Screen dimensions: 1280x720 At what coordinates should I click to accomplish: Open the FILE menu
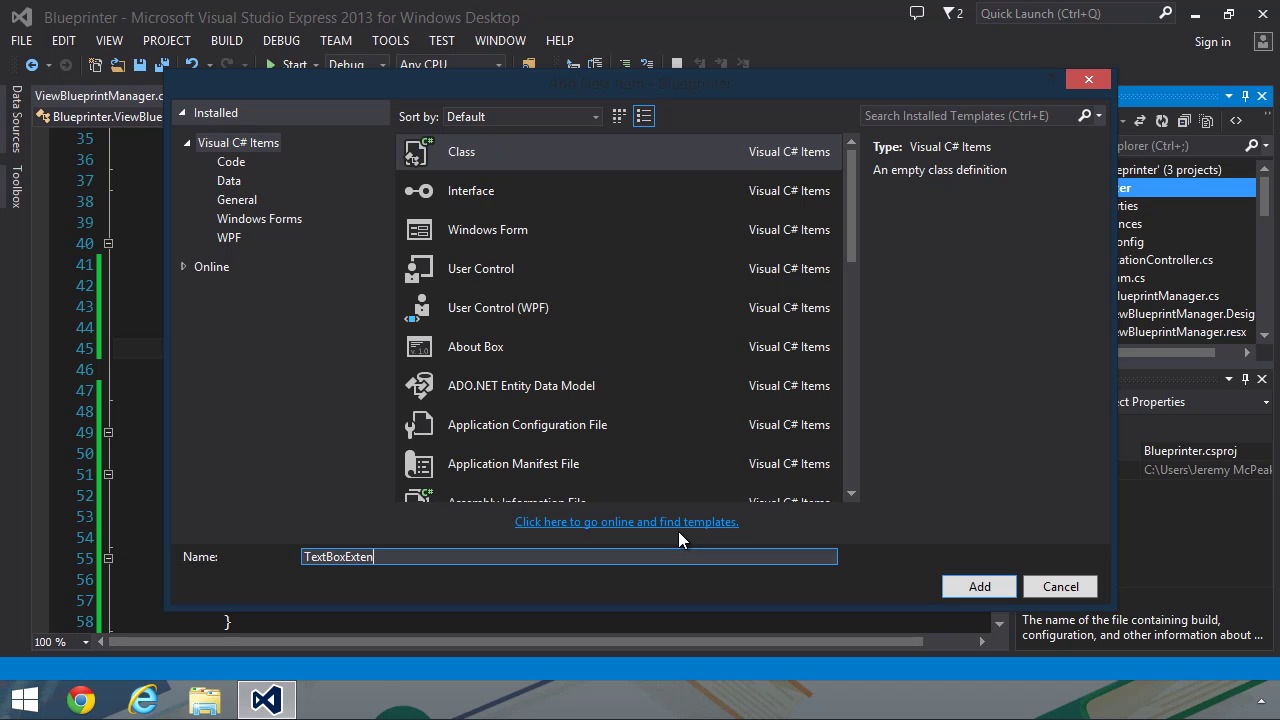pyautogui.click(x=21, y=41)
